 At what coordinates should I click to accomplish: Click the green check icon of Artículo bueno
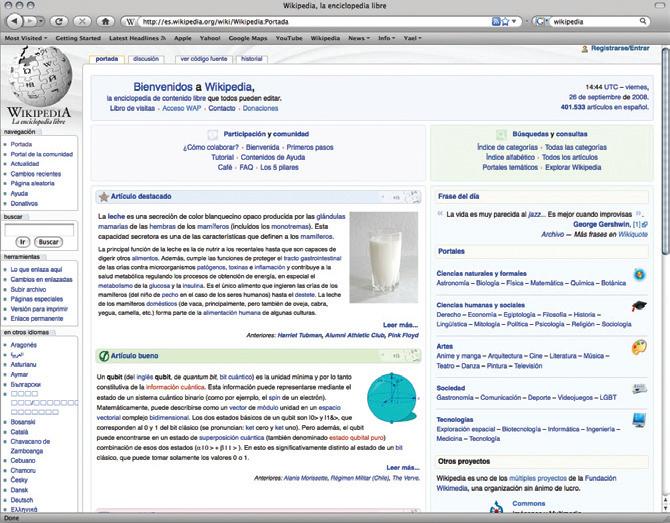point(103,356)
